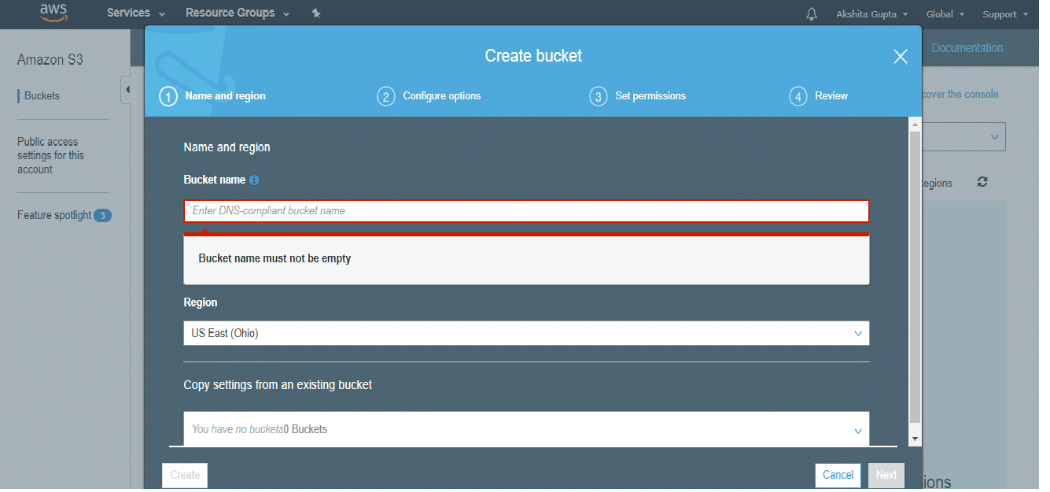
Task: Open the copy settings from existing bucket dropdown
Action: 526,429
